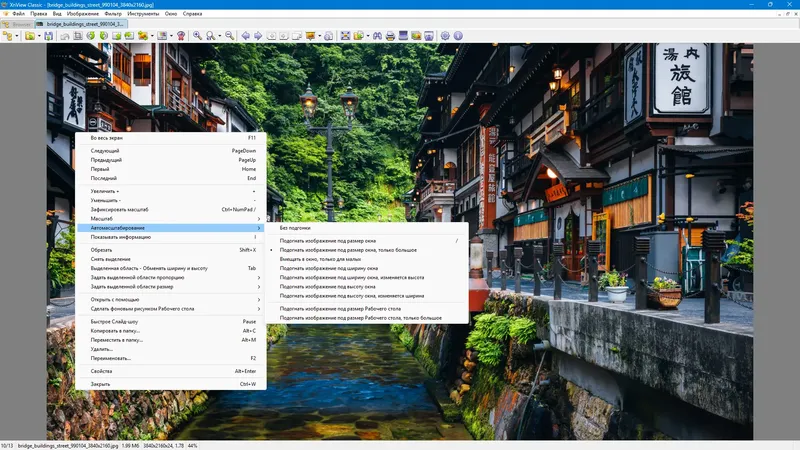Click the Find binoculars toolbar icon
This screenshot has width=800, height=450.
(376, 36)
